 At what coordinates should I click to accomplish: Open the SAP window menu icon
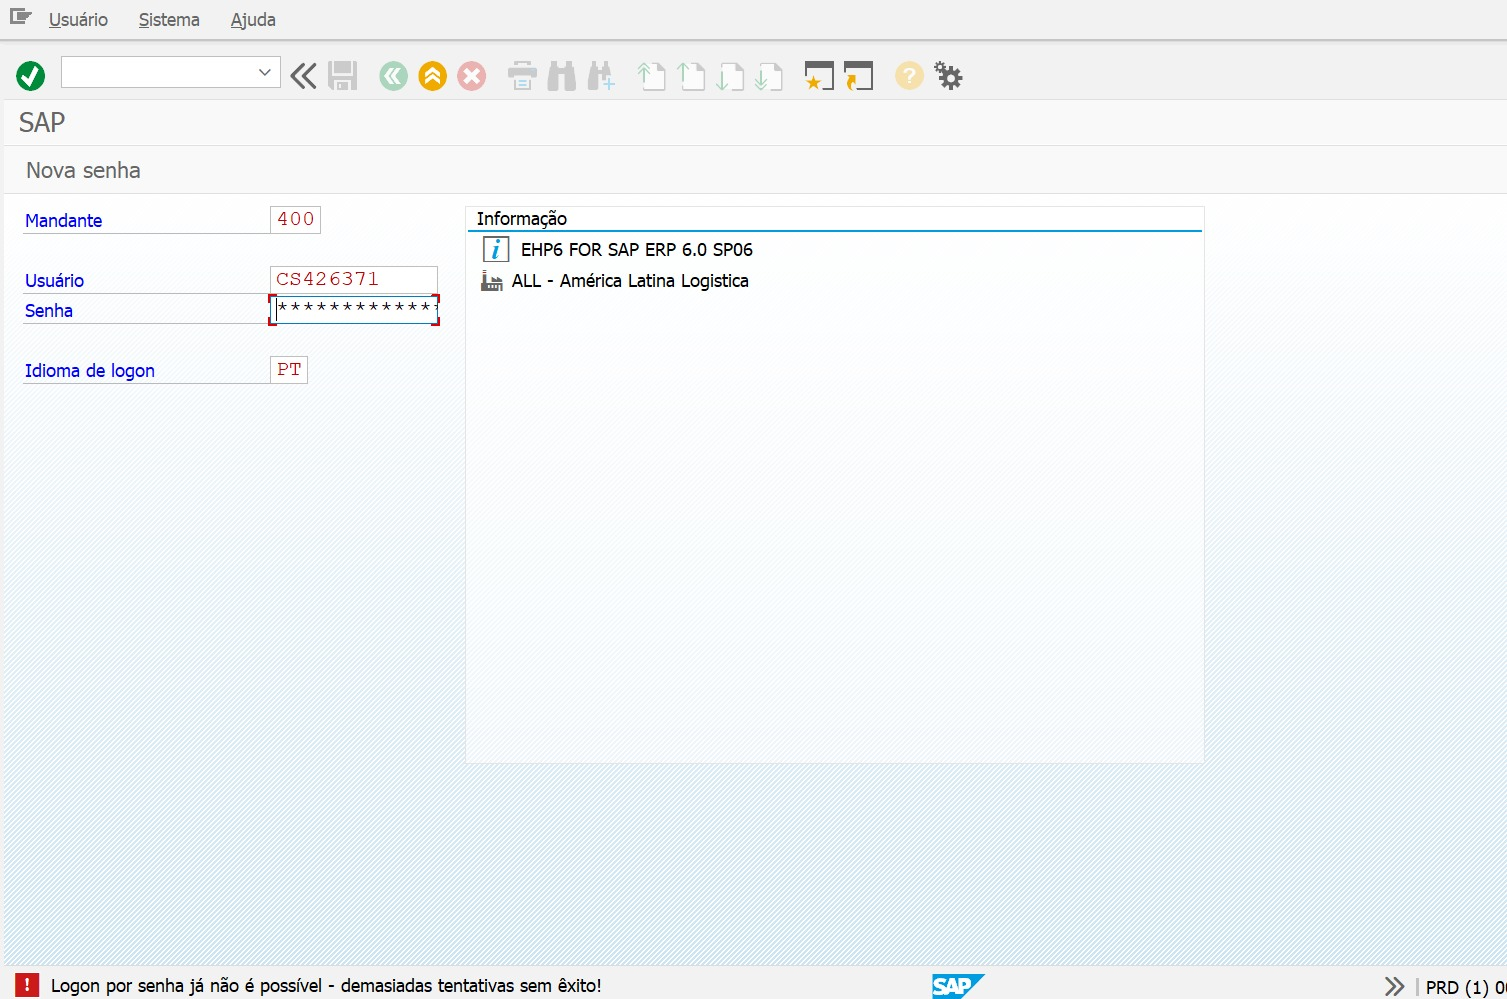[20, 17]
